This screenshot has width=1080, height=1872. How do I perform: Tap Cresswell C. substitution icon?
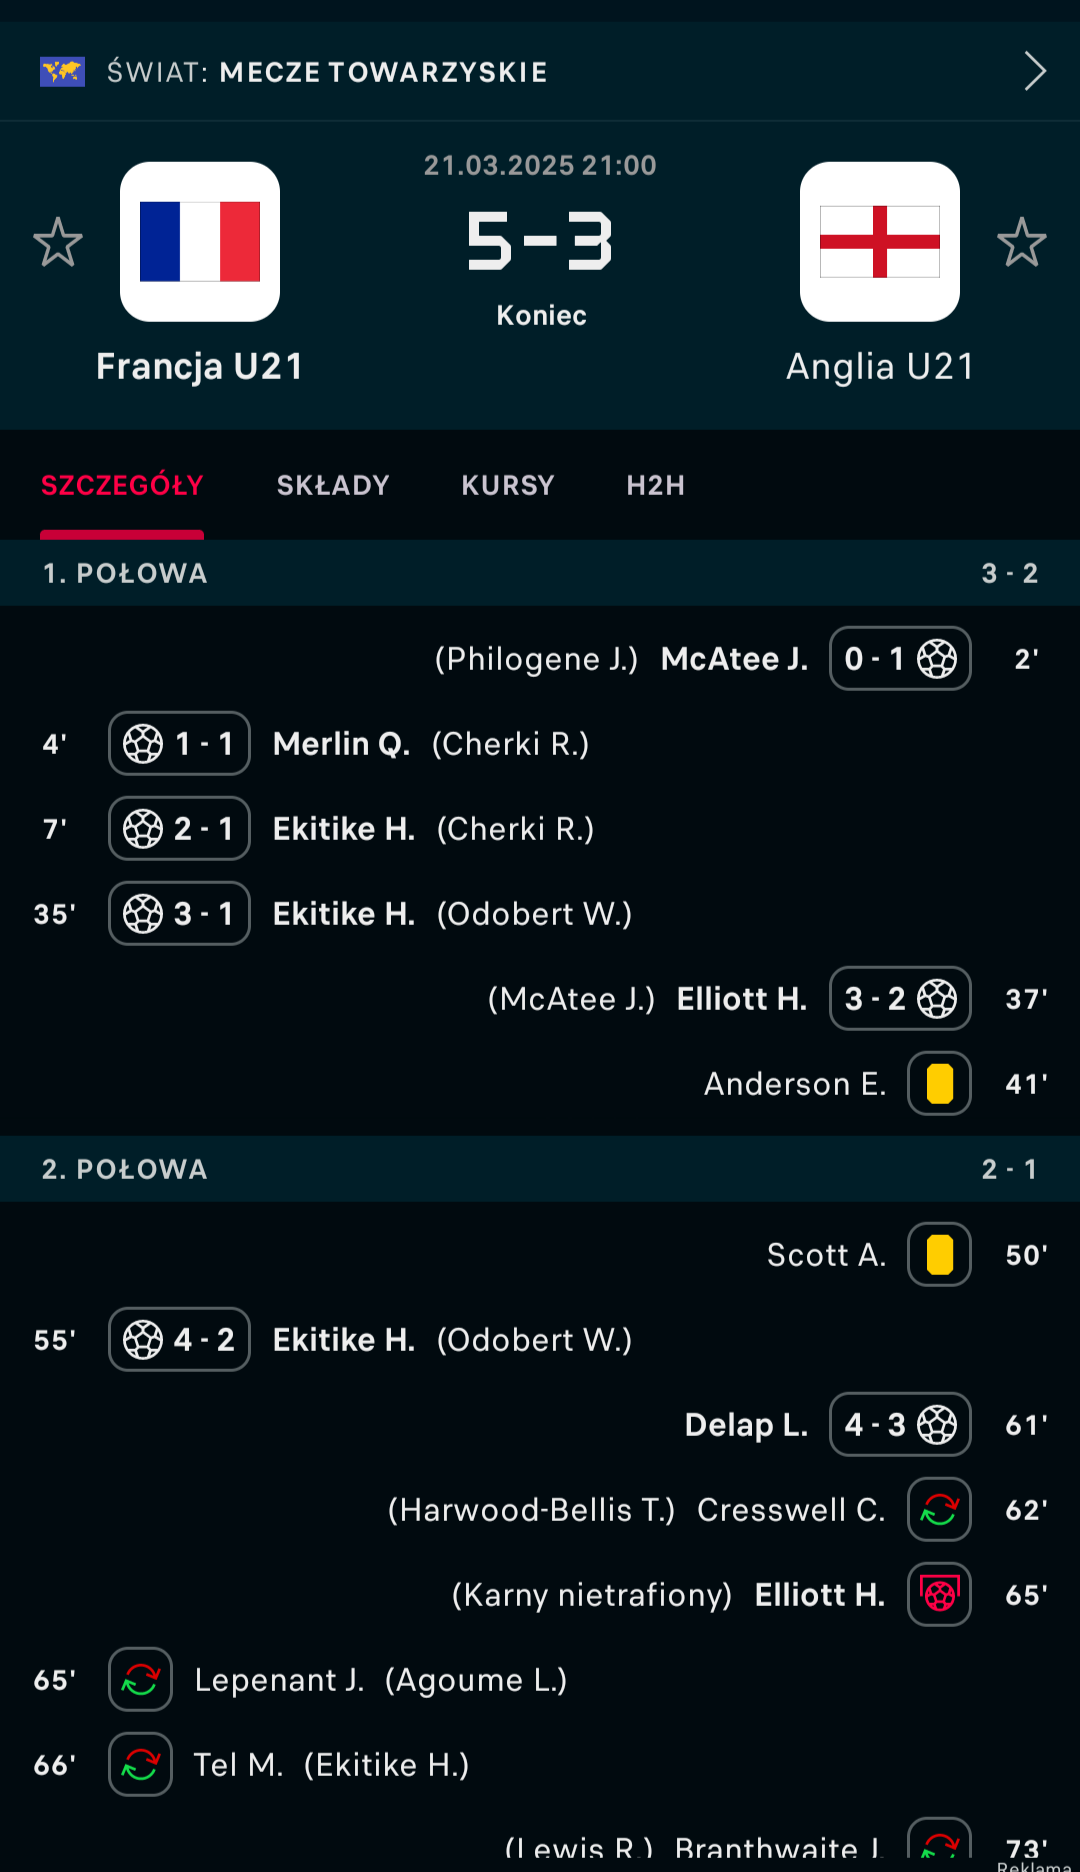(939, 1509)
